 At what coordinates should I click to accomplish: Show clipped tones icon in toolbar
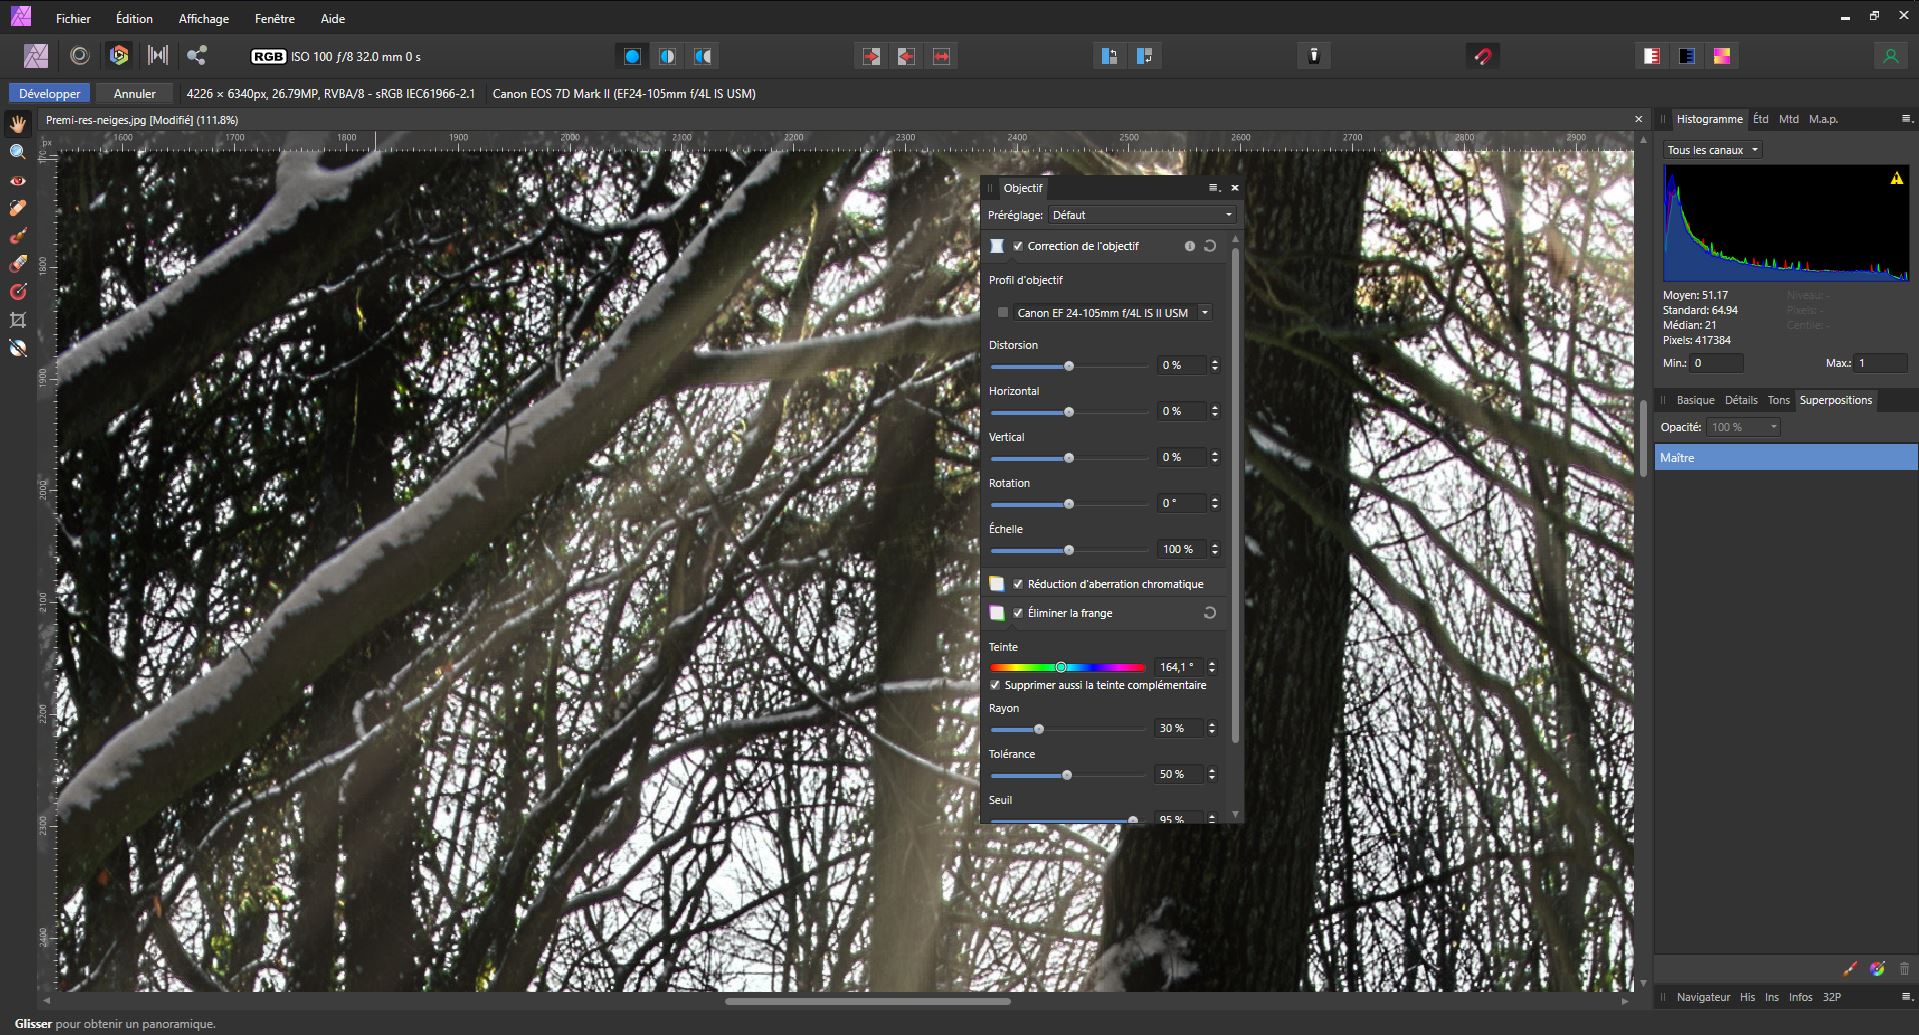click(x=1722, y=56)
